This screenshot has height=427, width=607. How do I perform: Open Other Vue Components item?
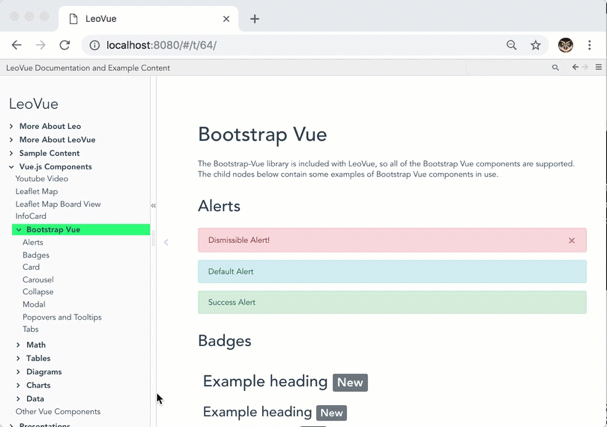point(58,412)
